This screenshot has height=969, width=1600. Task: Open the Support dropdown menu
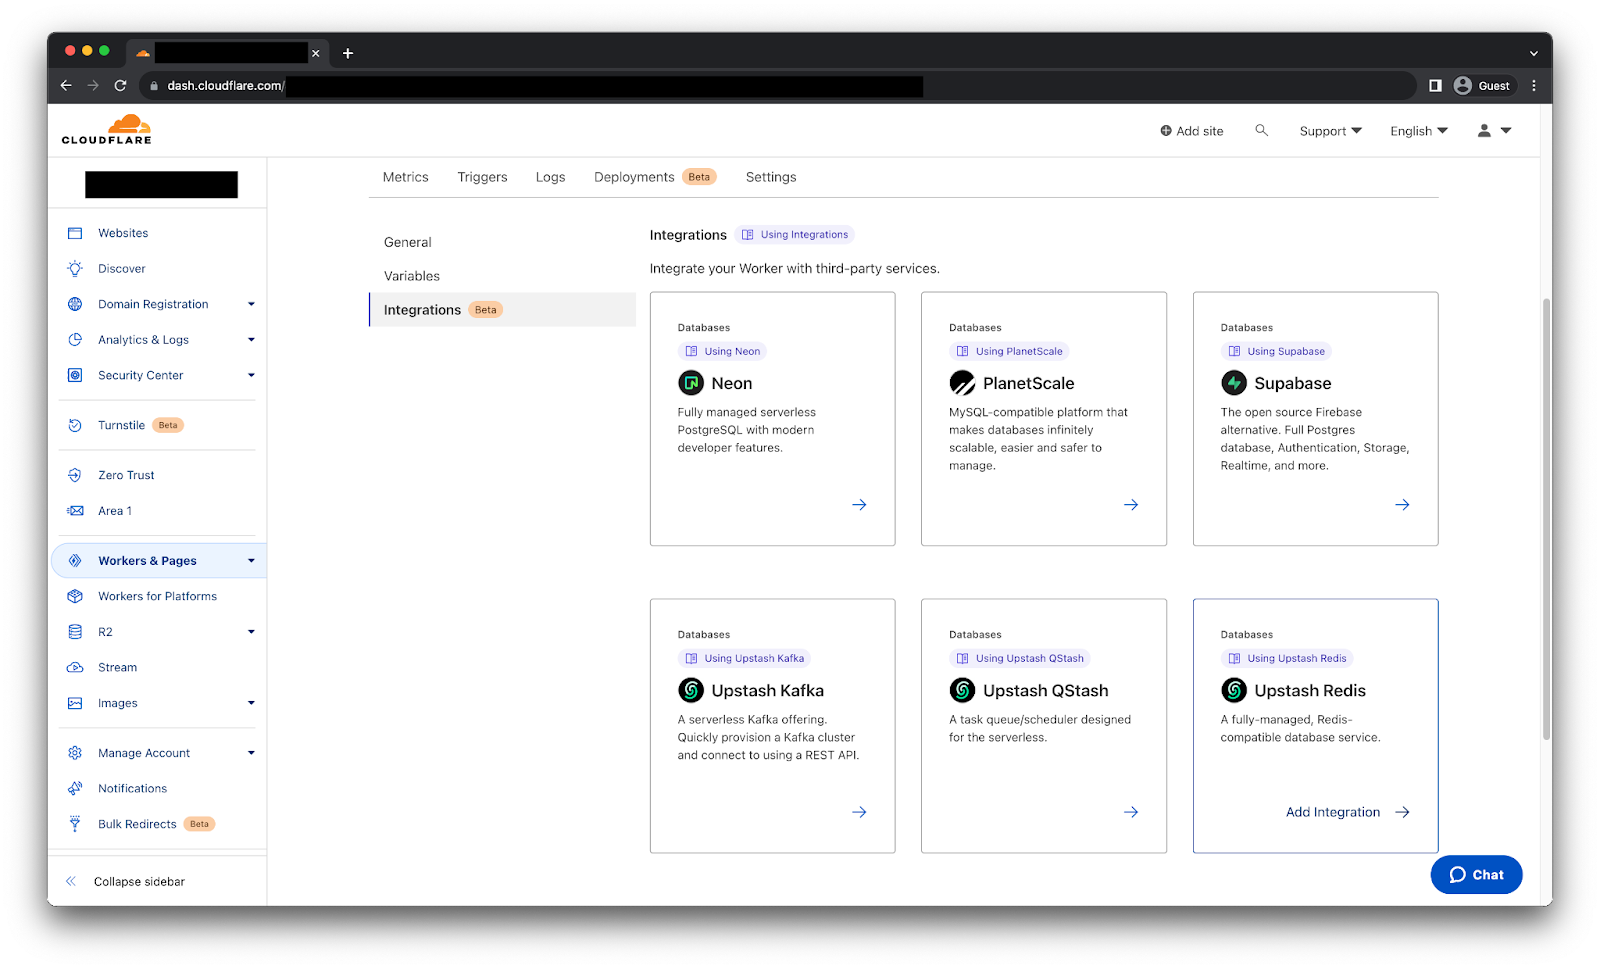click(1330, 131)
